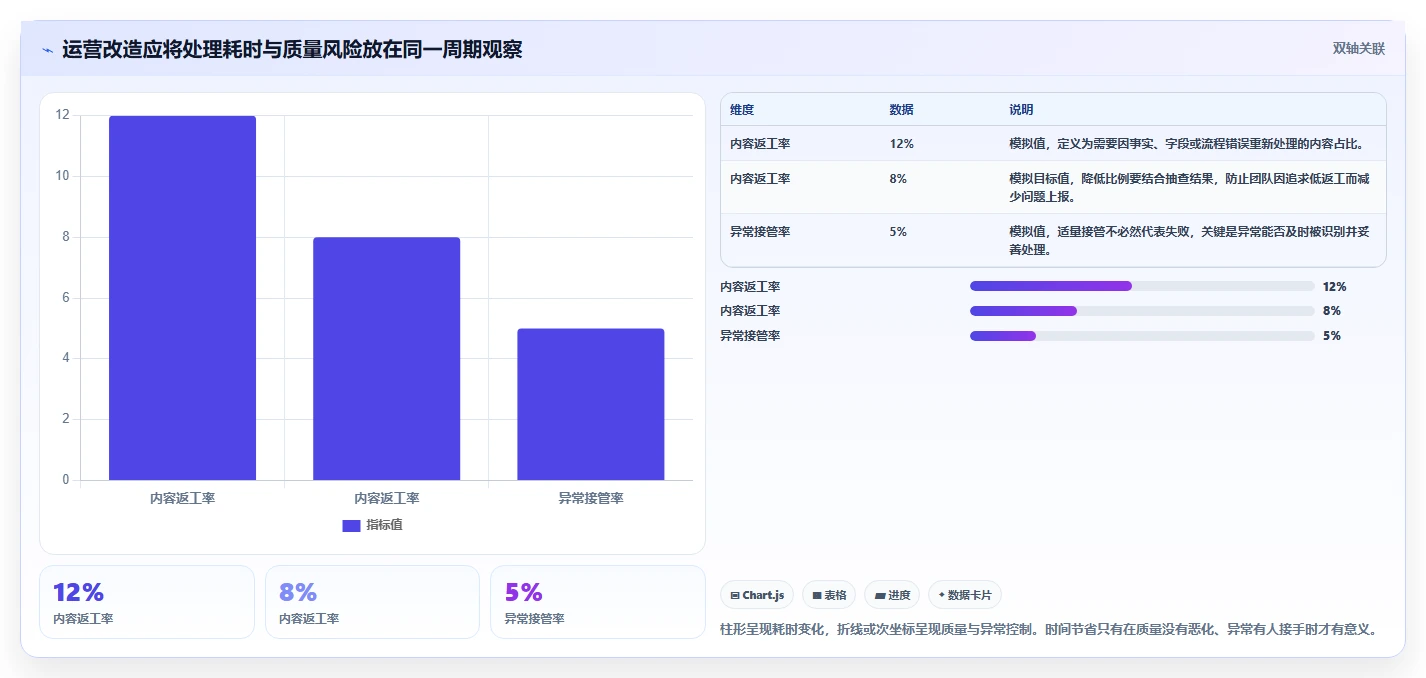Click the 5% 异常接管率 progress bar
The width and height of the screenshot is (1426, 678).
pyautogui.click(x=1142, y=336)
